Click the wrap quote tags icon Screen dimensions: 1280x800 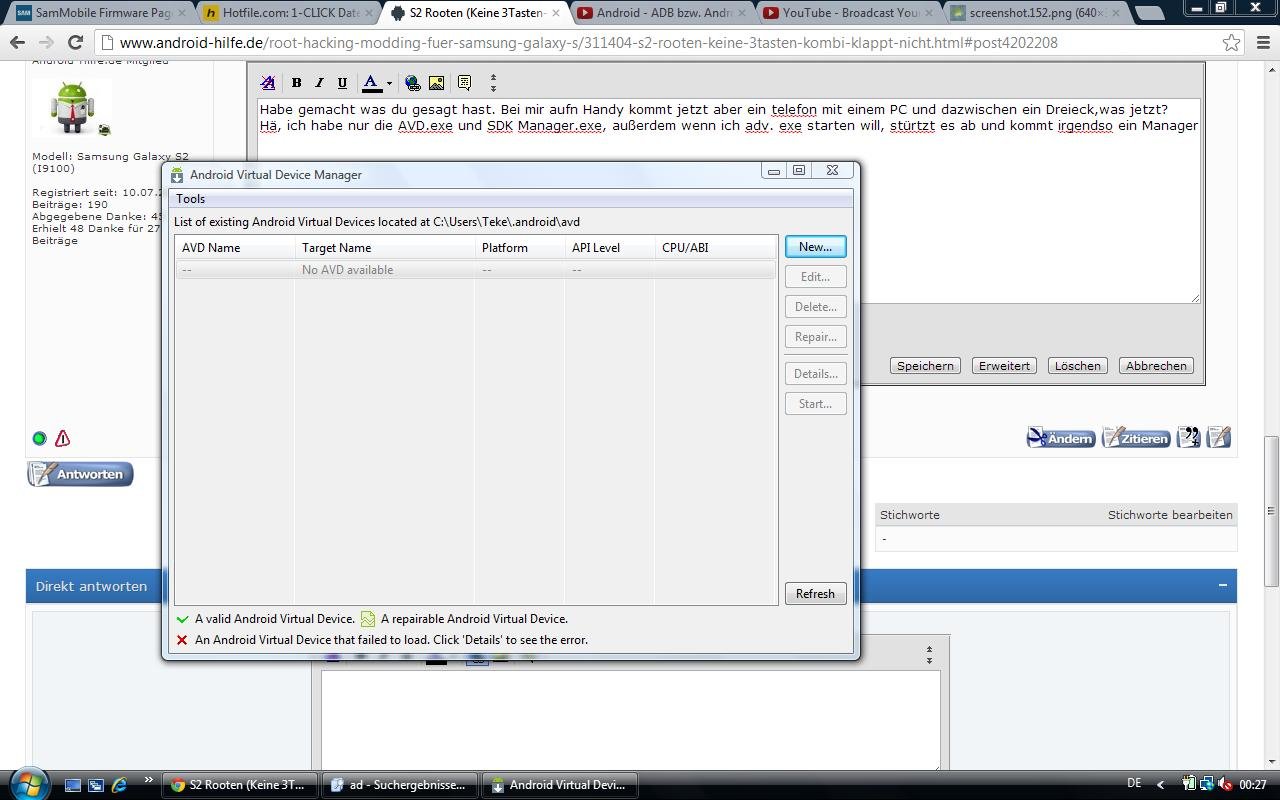click(464, 83)
